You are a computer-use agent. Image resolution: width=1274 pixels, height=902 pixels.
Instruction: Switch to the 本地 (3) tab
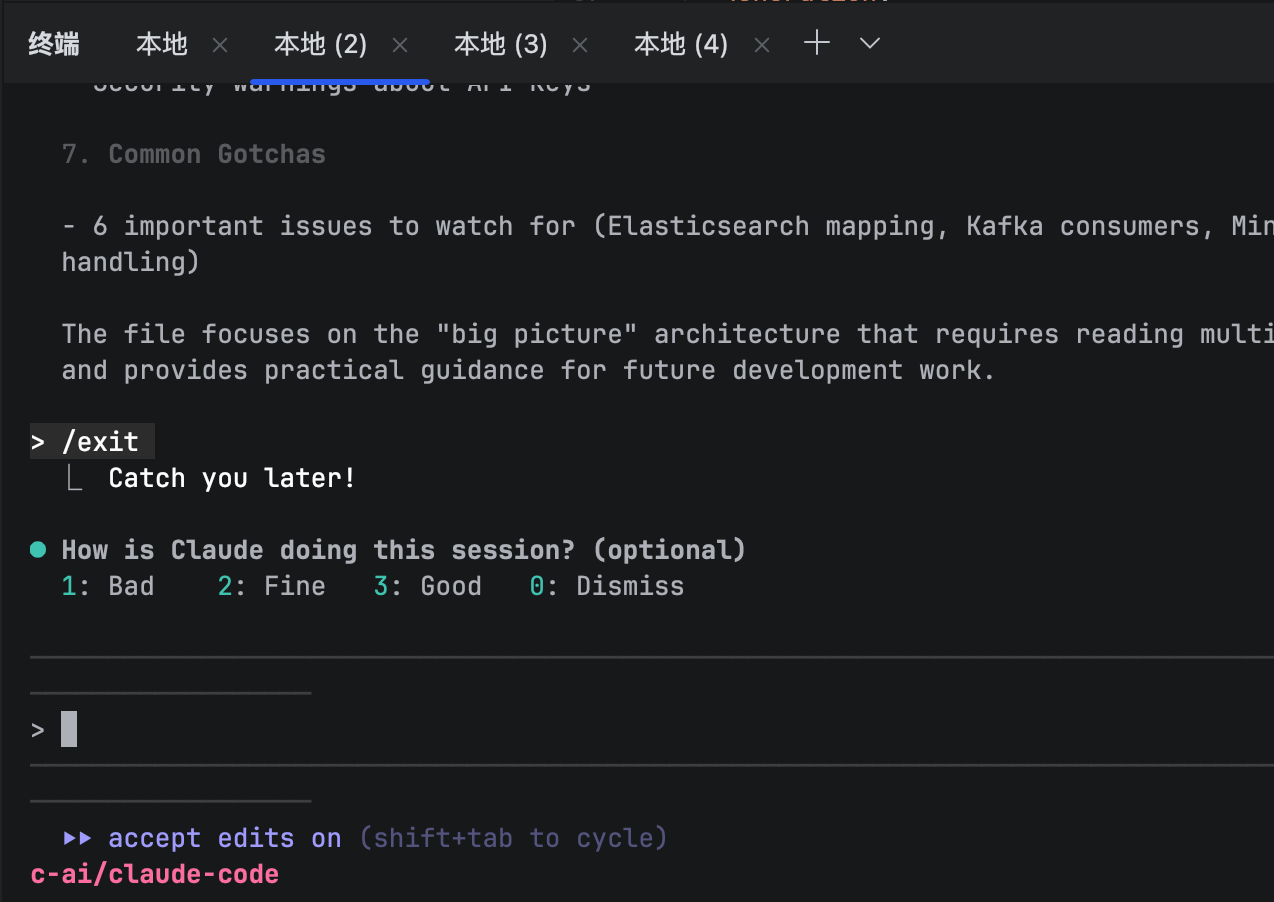(500, 44)
